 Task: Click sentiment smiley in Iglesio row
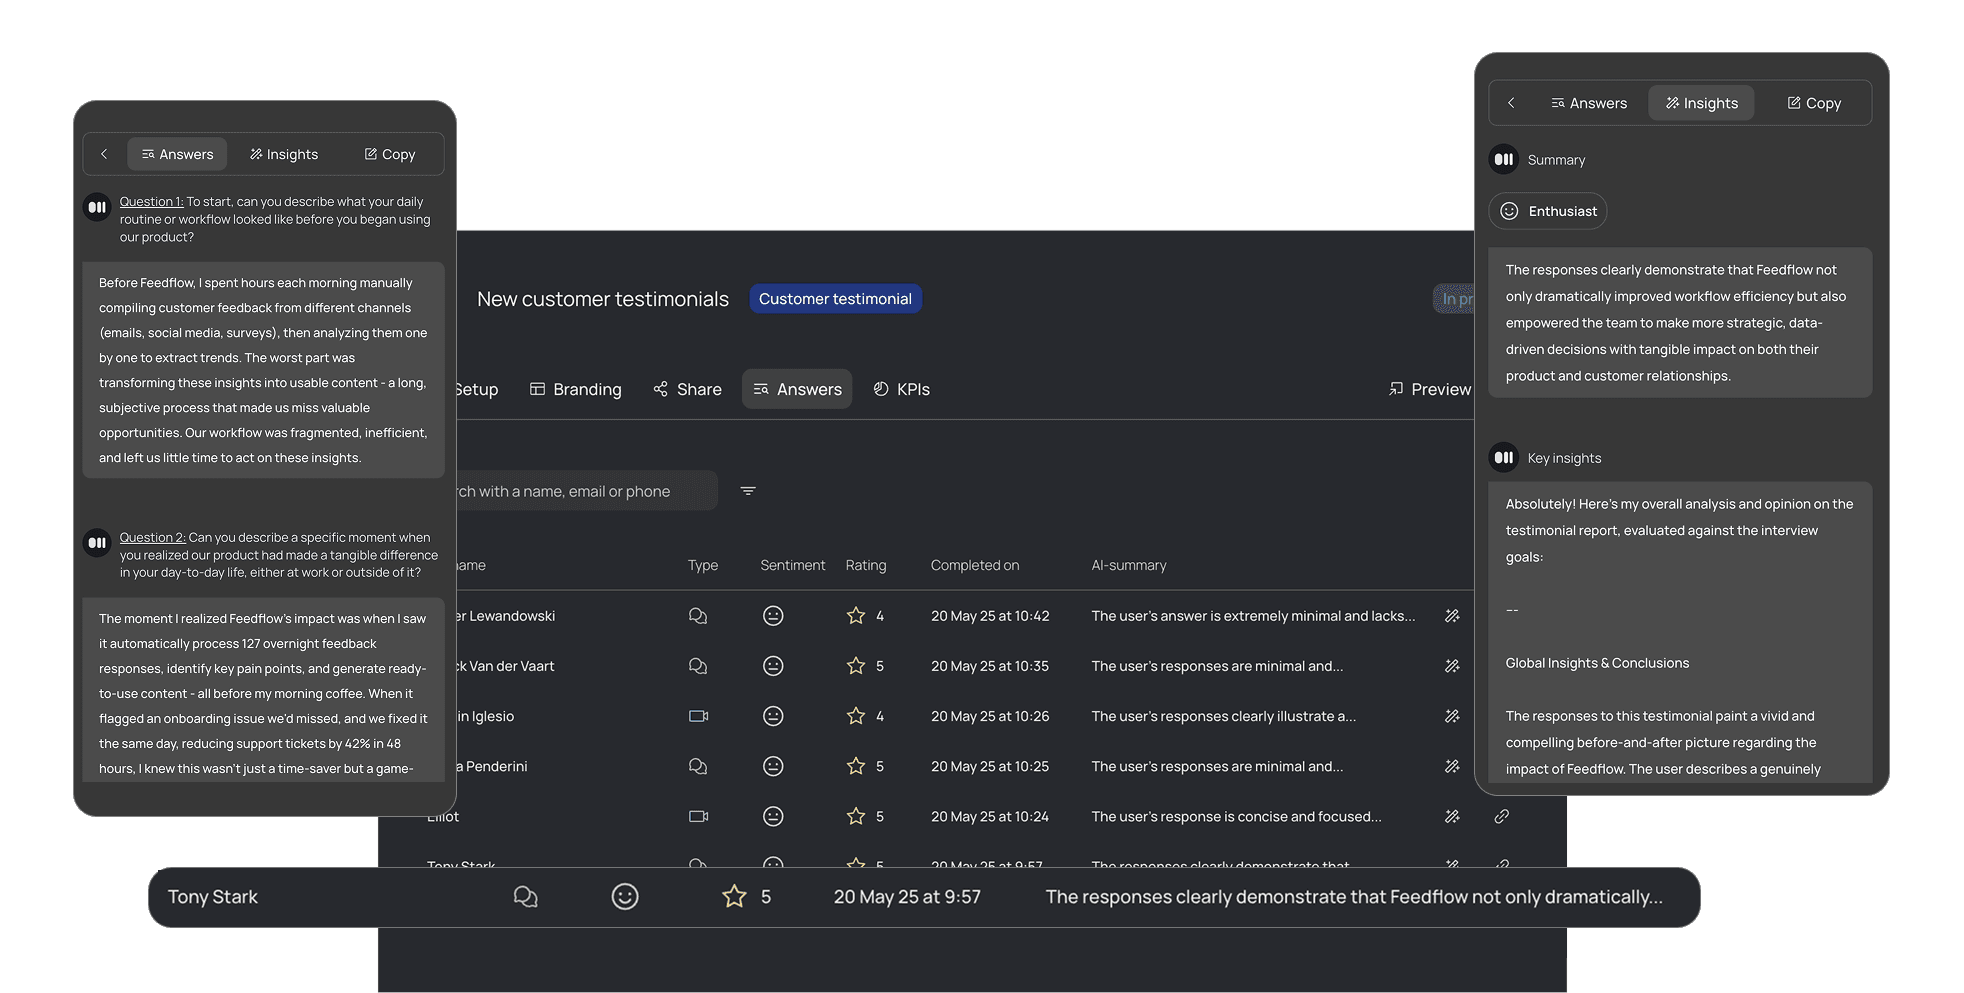click(773, 716)
